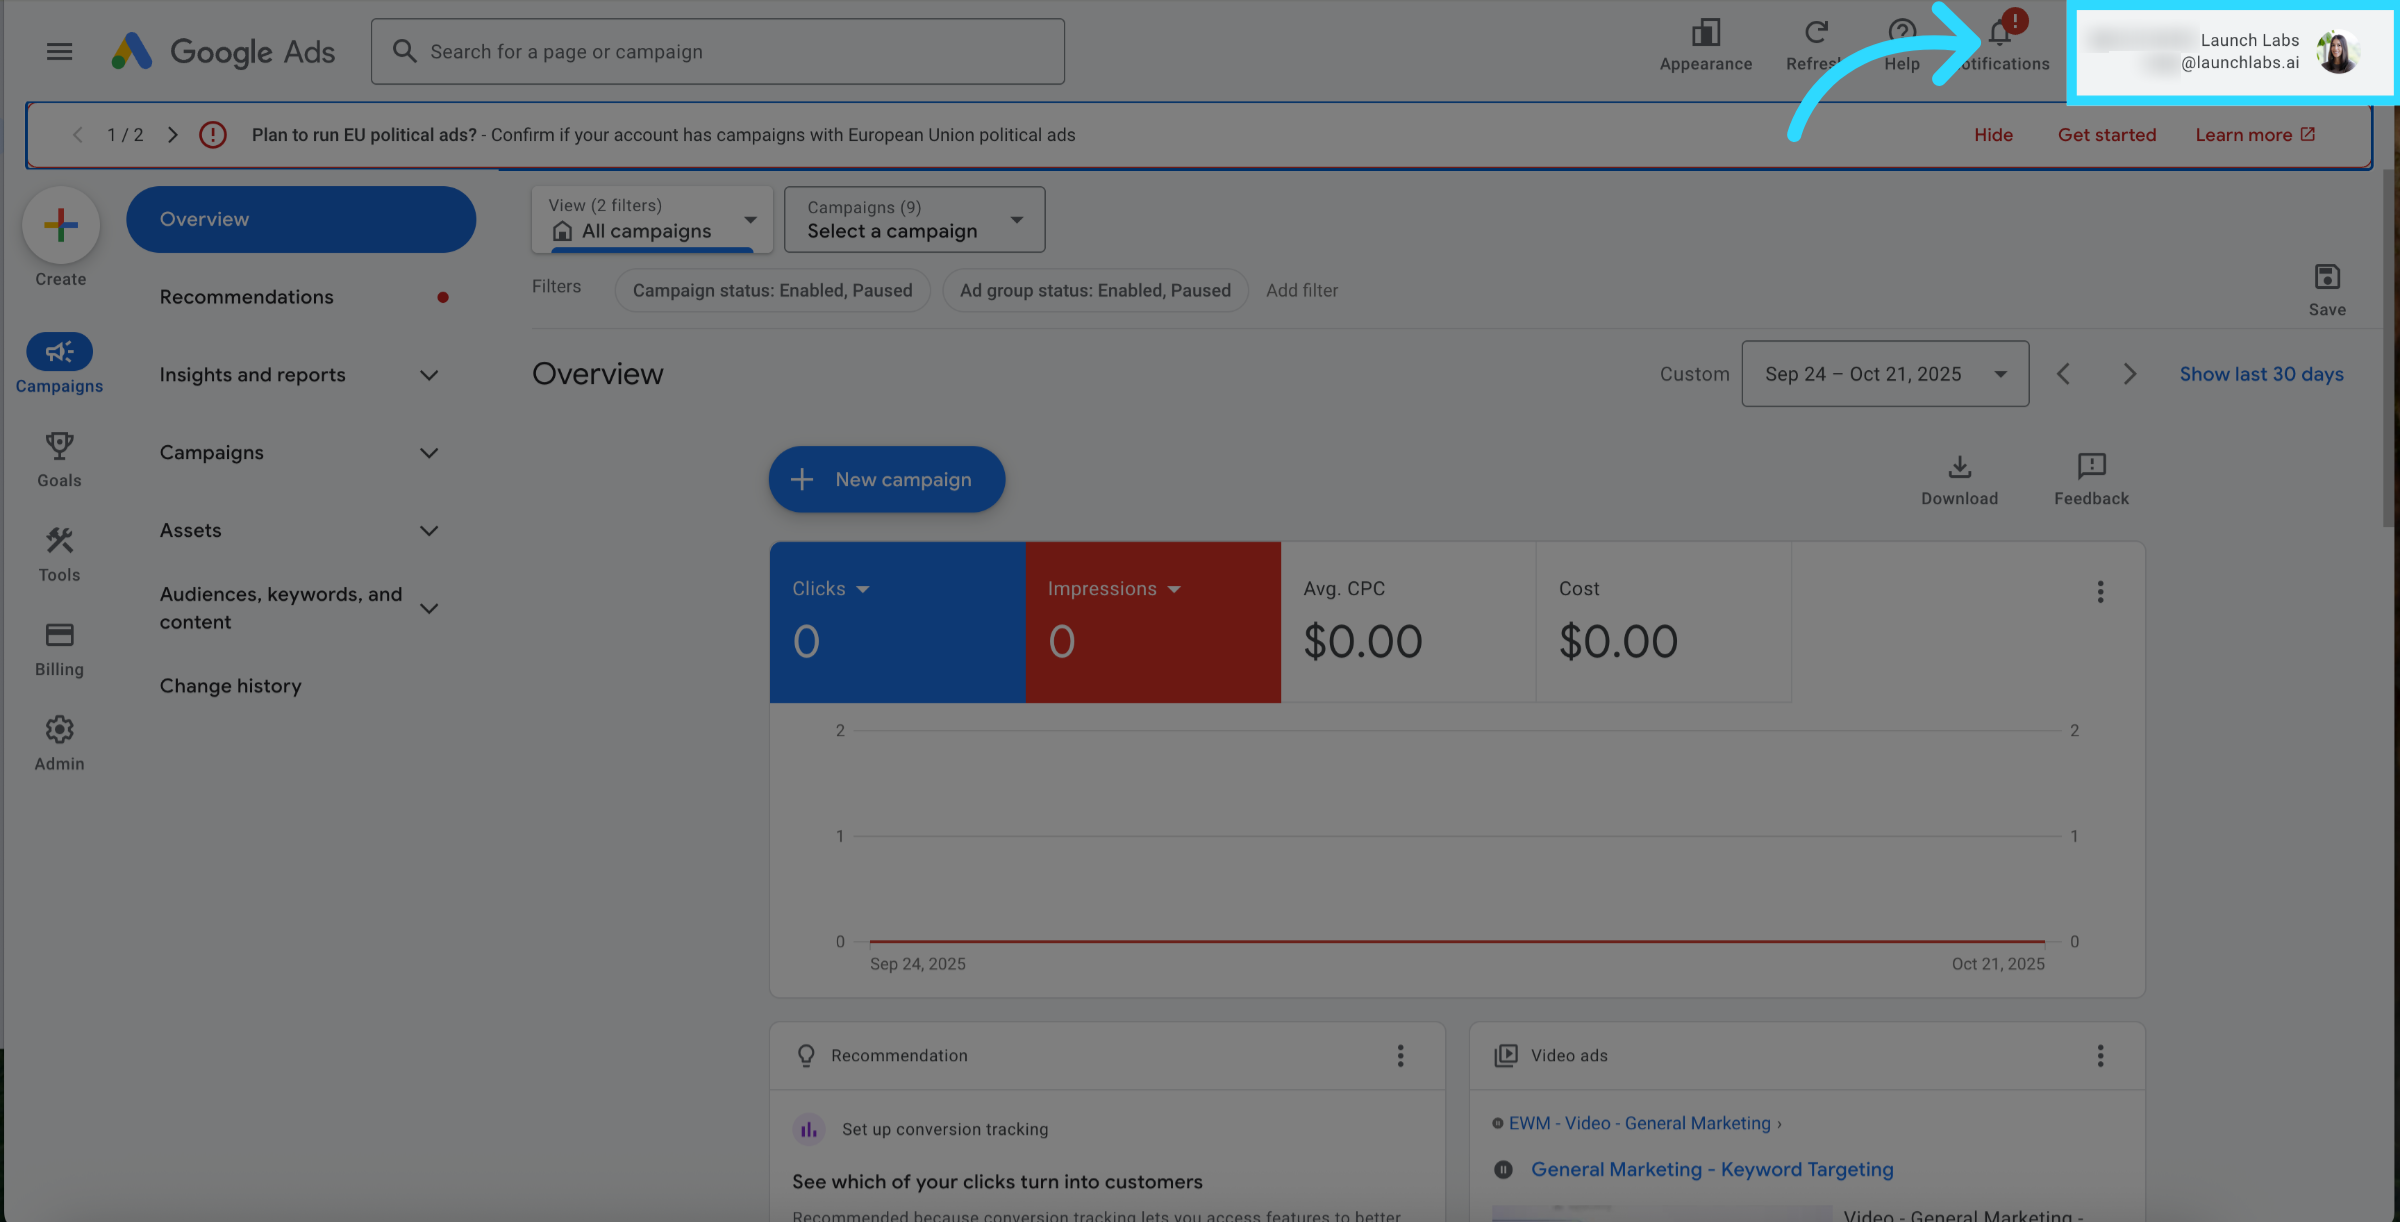Open the Tools wrench section

[59, 553]
